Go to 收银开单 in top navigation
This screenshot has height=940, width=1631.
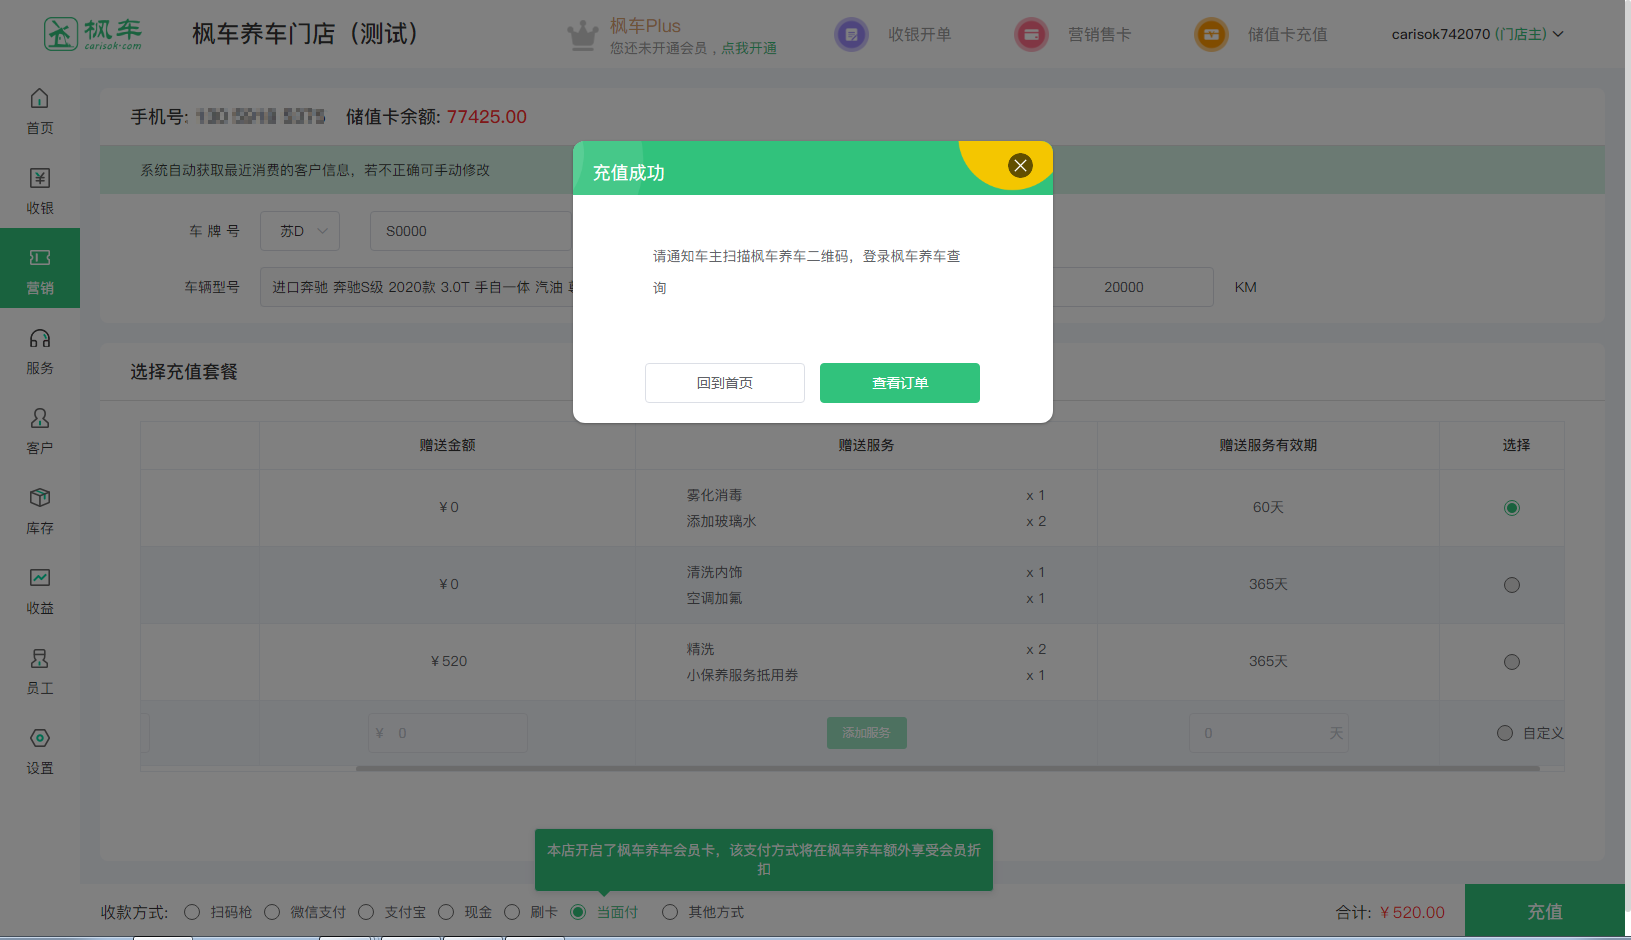tap(893, 34)
